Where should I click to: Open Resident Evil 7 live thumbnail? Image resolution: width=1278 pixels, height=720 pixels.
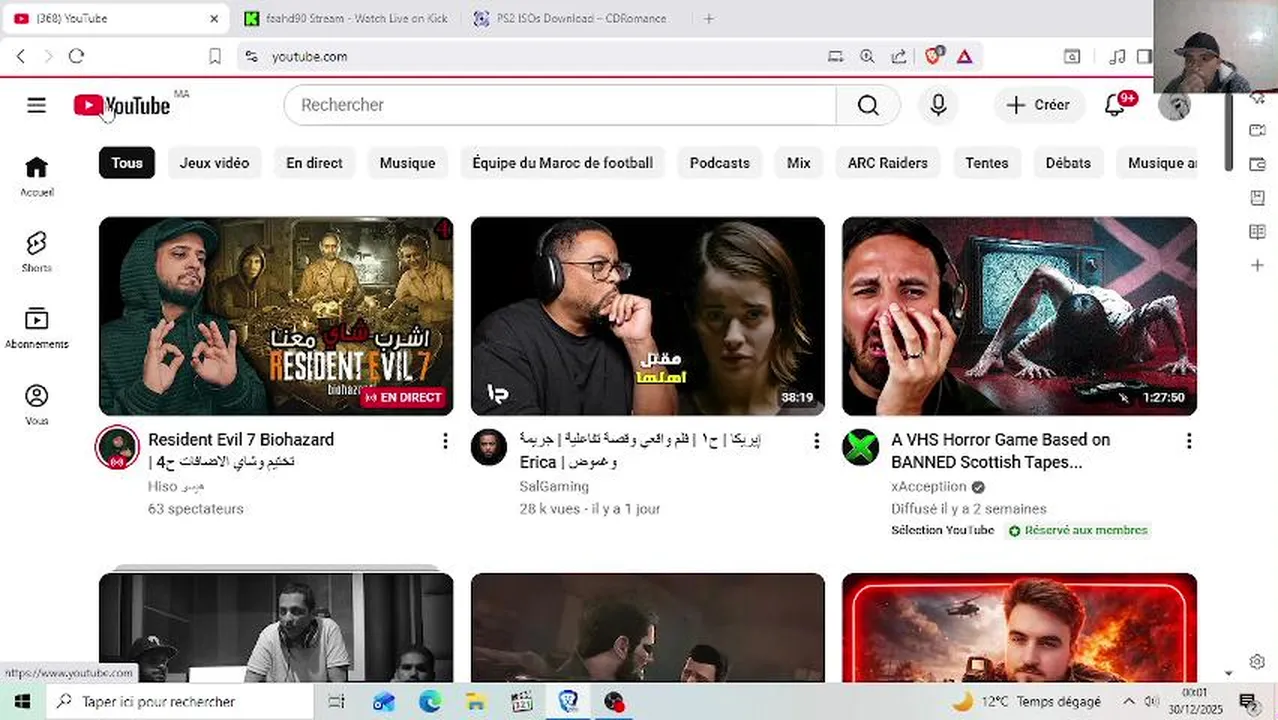[x=276, y=316]
